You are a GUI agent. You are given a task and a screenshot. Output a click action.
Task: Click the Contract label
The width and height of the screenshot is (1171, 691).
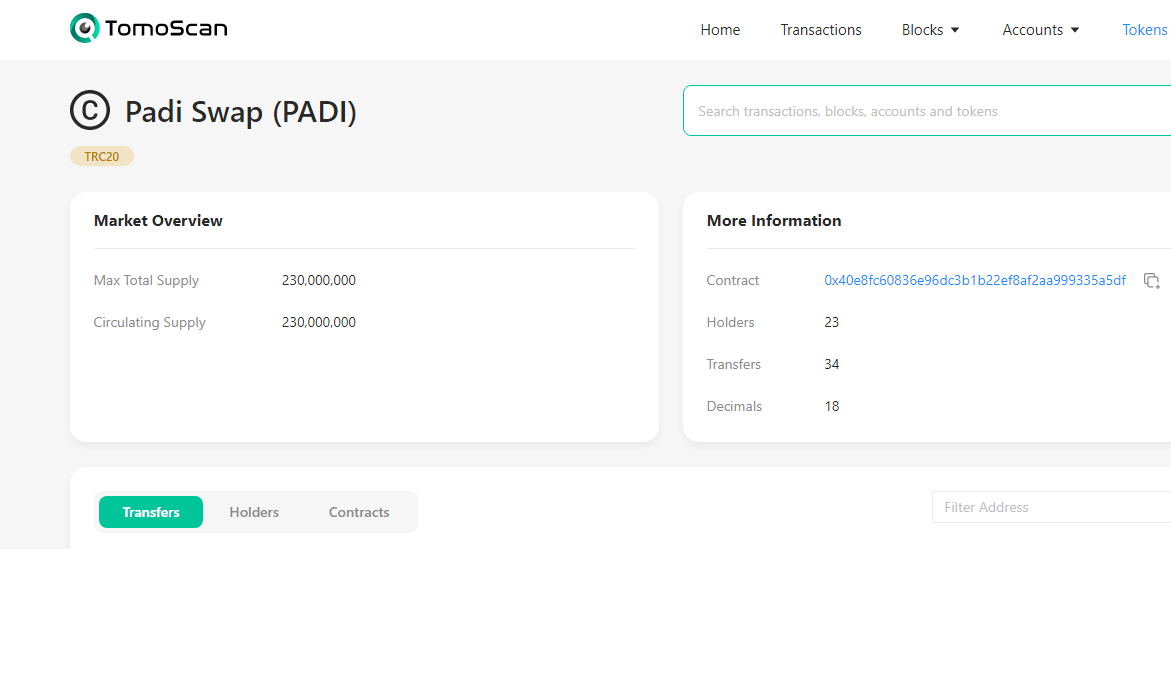click(733, 280)
